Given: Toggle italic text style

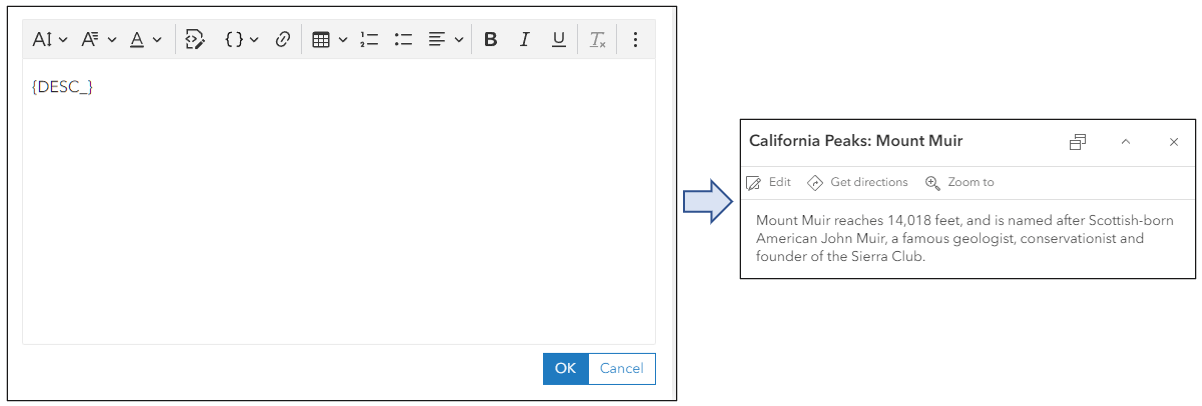Looking at the screenshot, I should 524,40.
